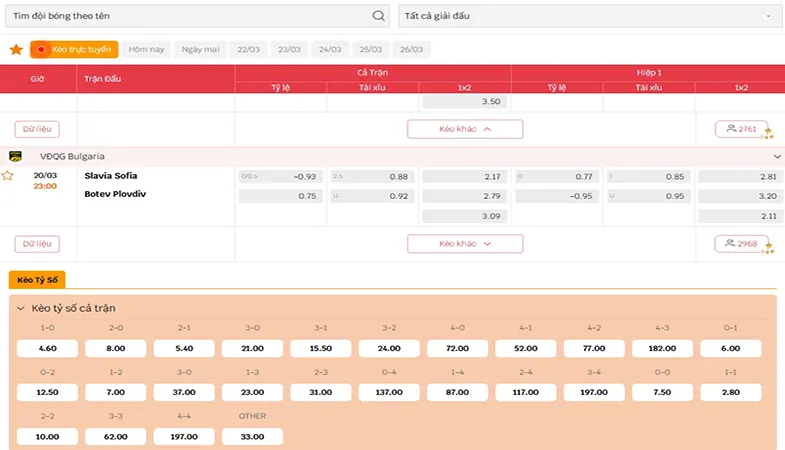Pick the 2-1 score odds 5.40

(184, 348)
